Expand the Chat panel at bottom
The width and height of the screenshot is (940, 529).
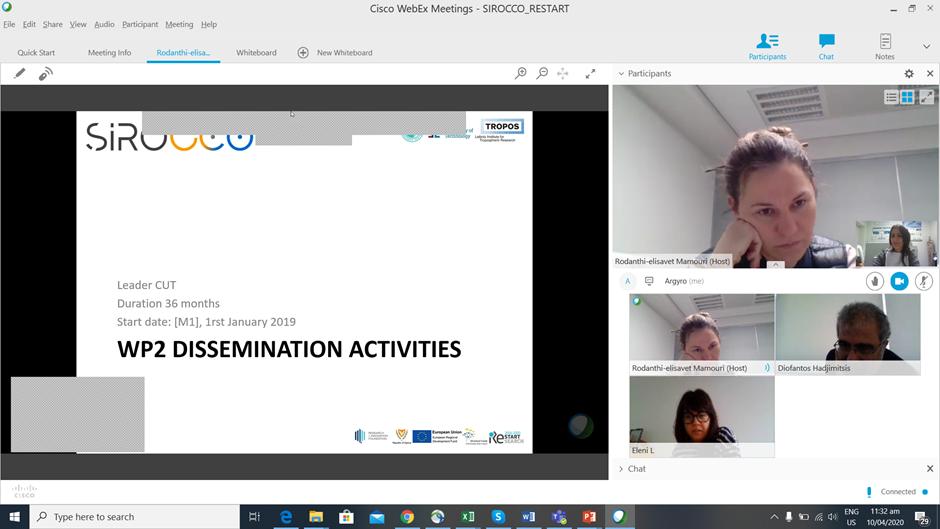(621, 469)
